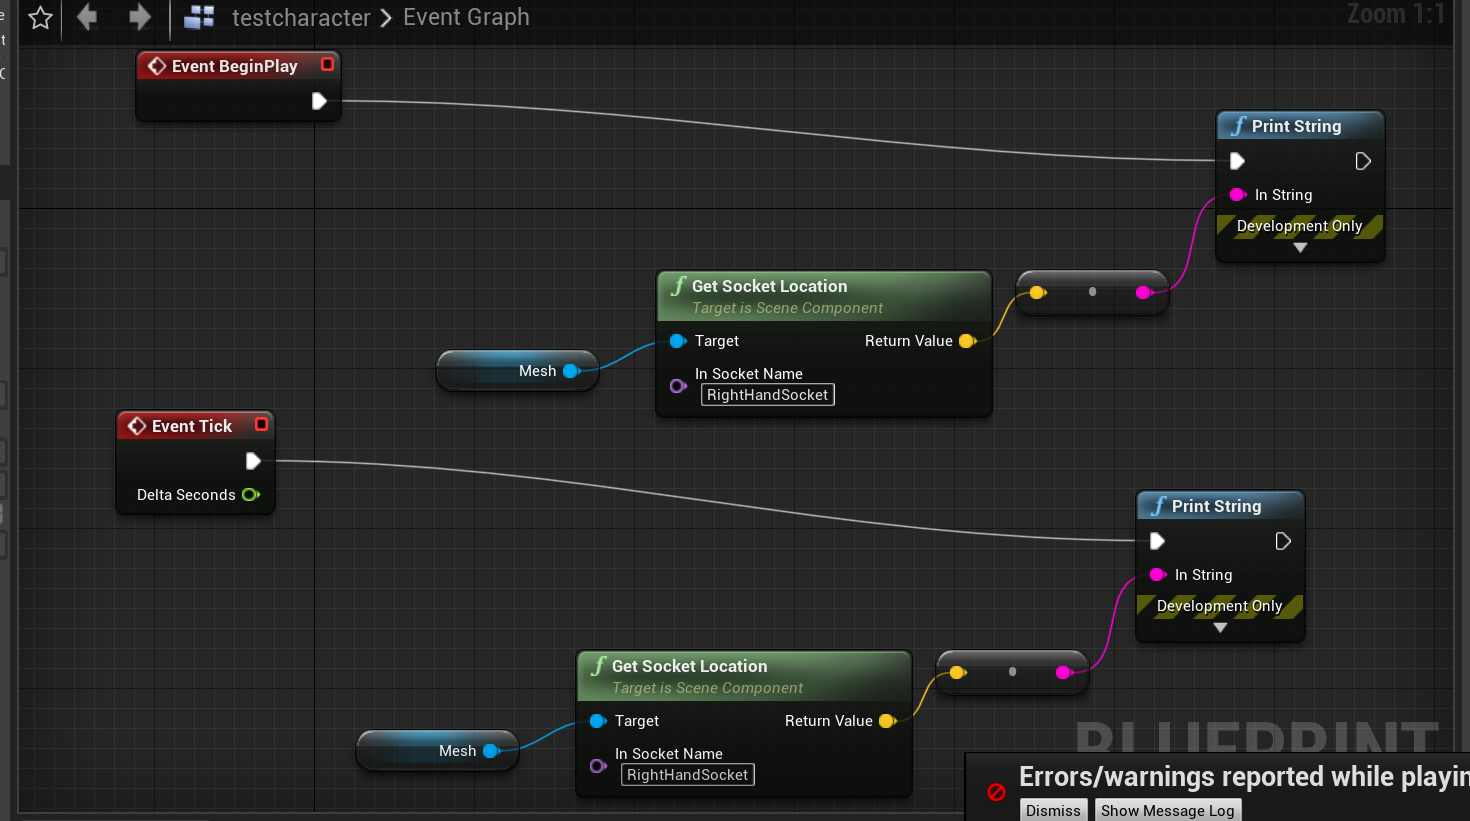Select Event Graph in the breadcrumb
This screenshot has height=821, width=1470.
click(466, 17)
